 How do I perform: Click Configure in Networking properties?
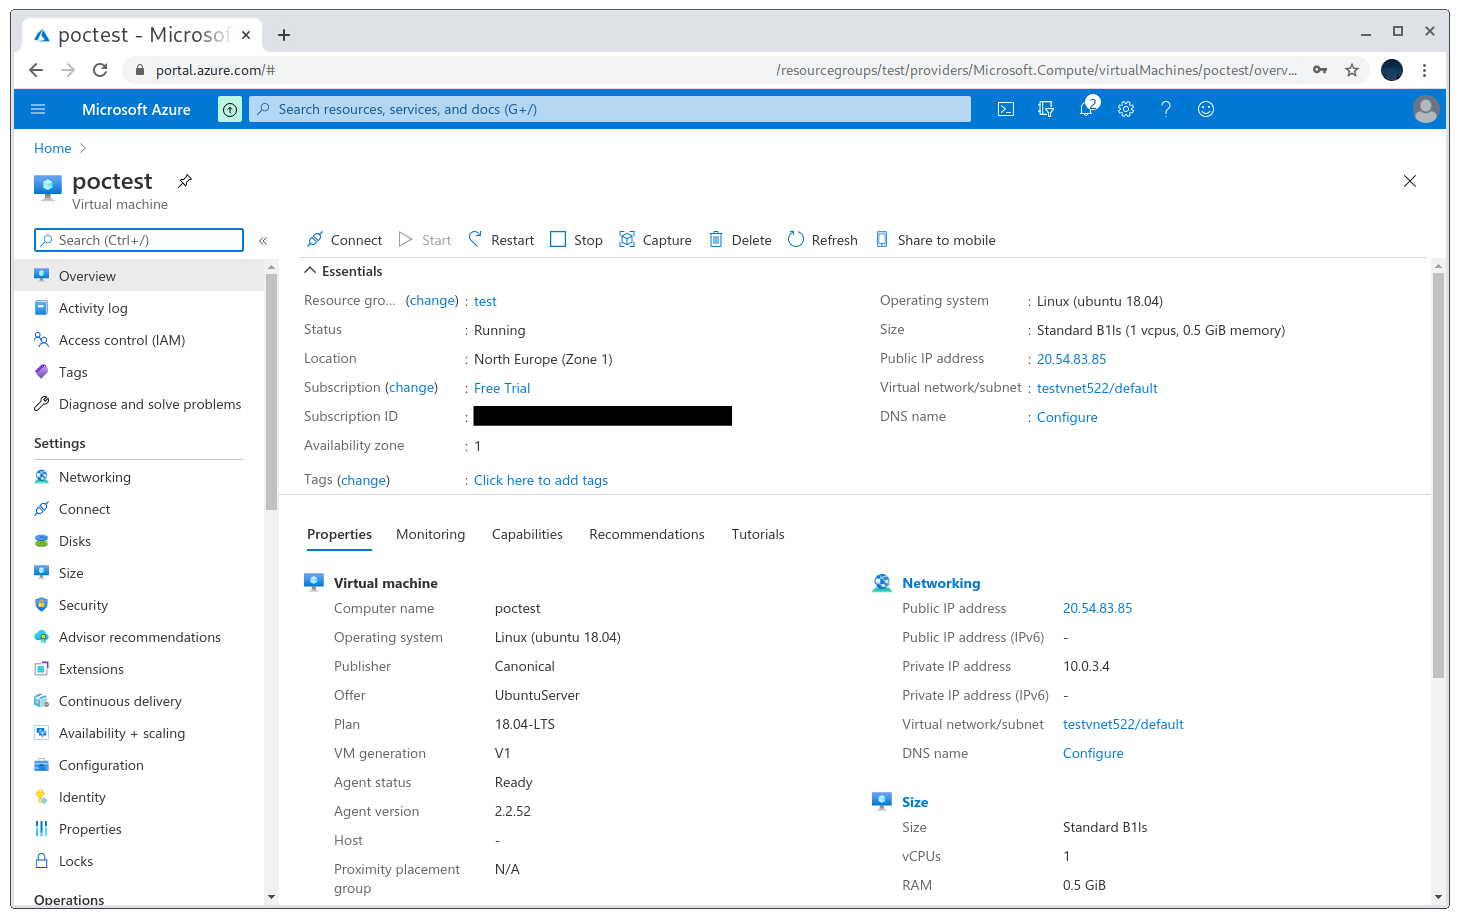click(1093, 753)
